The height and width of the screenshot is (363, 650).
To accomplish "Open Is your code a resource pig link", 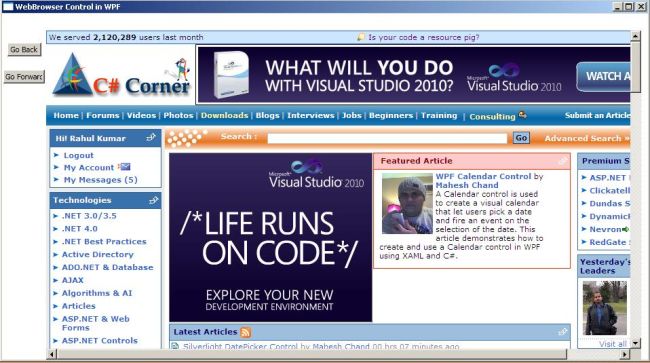I will (424, 37).
